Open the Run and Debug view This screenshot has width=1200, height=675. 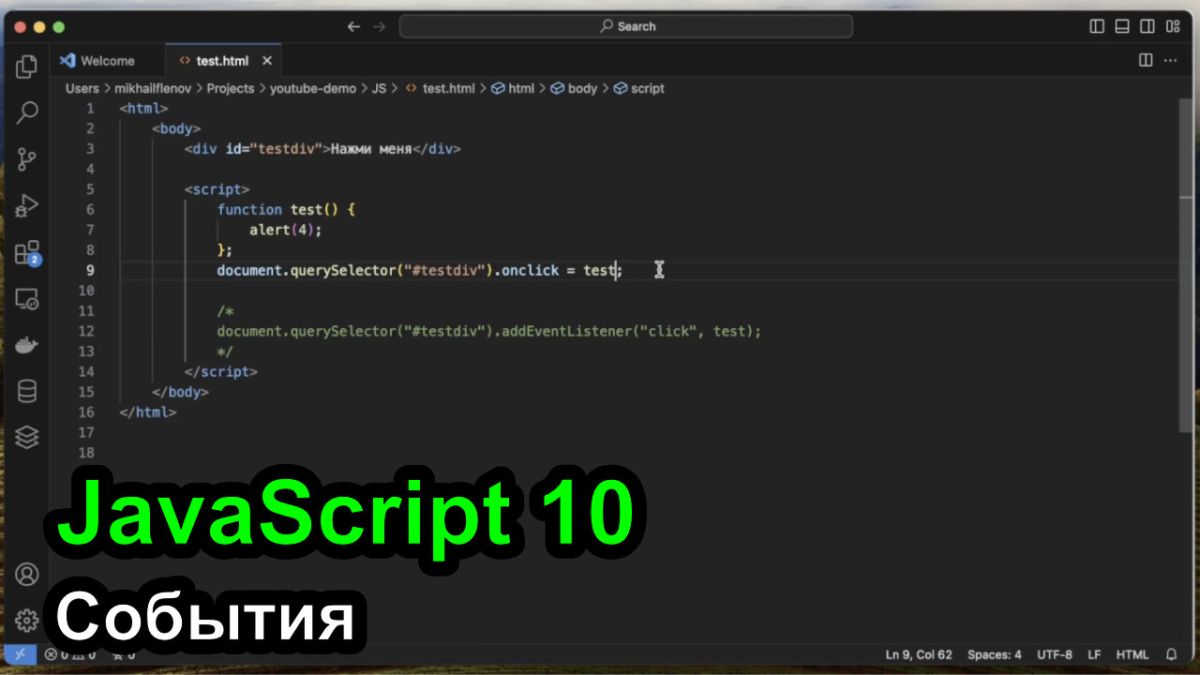[27, 205]
